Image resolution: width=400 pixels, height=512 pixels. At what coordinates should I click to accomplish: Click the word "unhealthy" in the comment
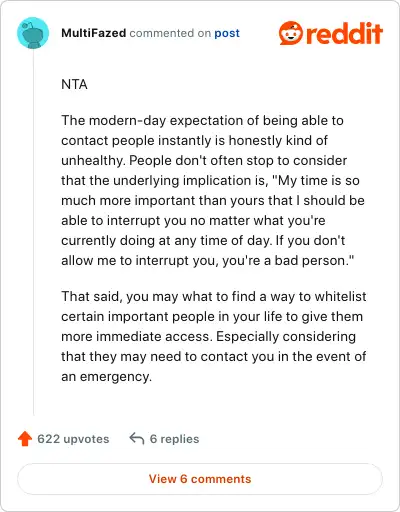pyautogui.click(x=93, y=161)
